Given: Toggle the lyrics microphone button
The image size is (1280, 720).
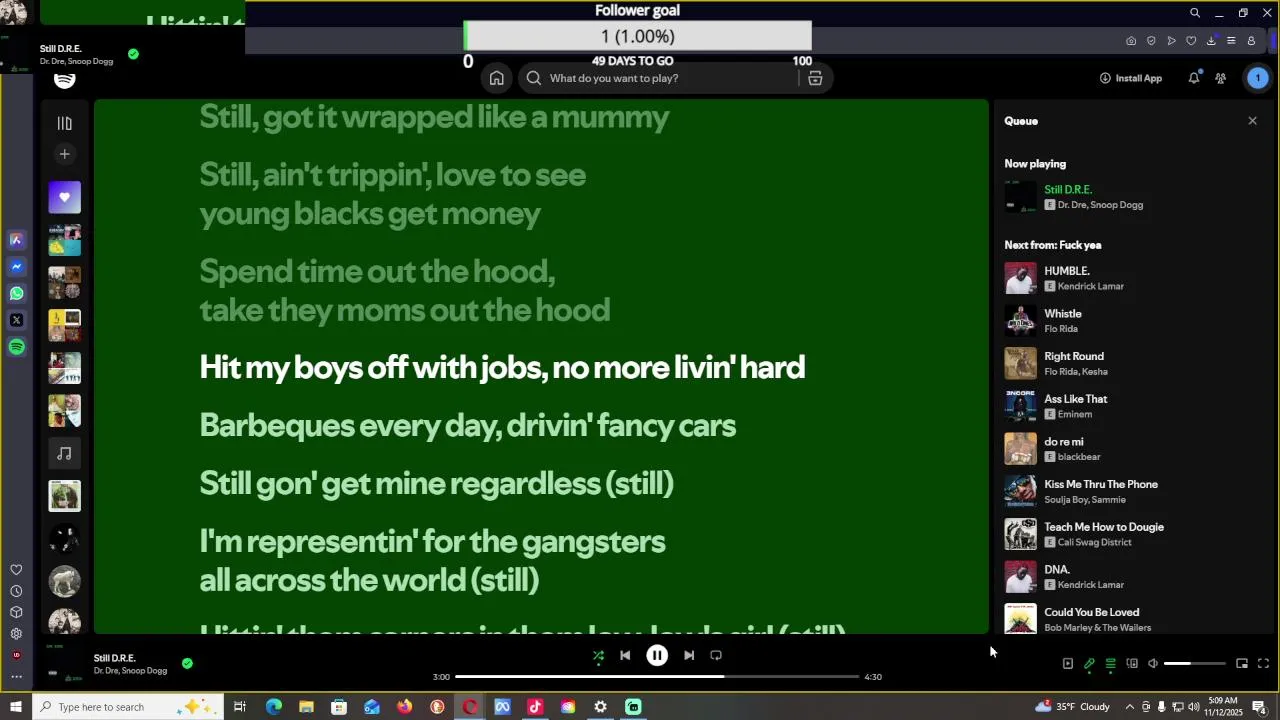Looking at the screenshot, I should pyautogui.click(x=1089, y=664).
